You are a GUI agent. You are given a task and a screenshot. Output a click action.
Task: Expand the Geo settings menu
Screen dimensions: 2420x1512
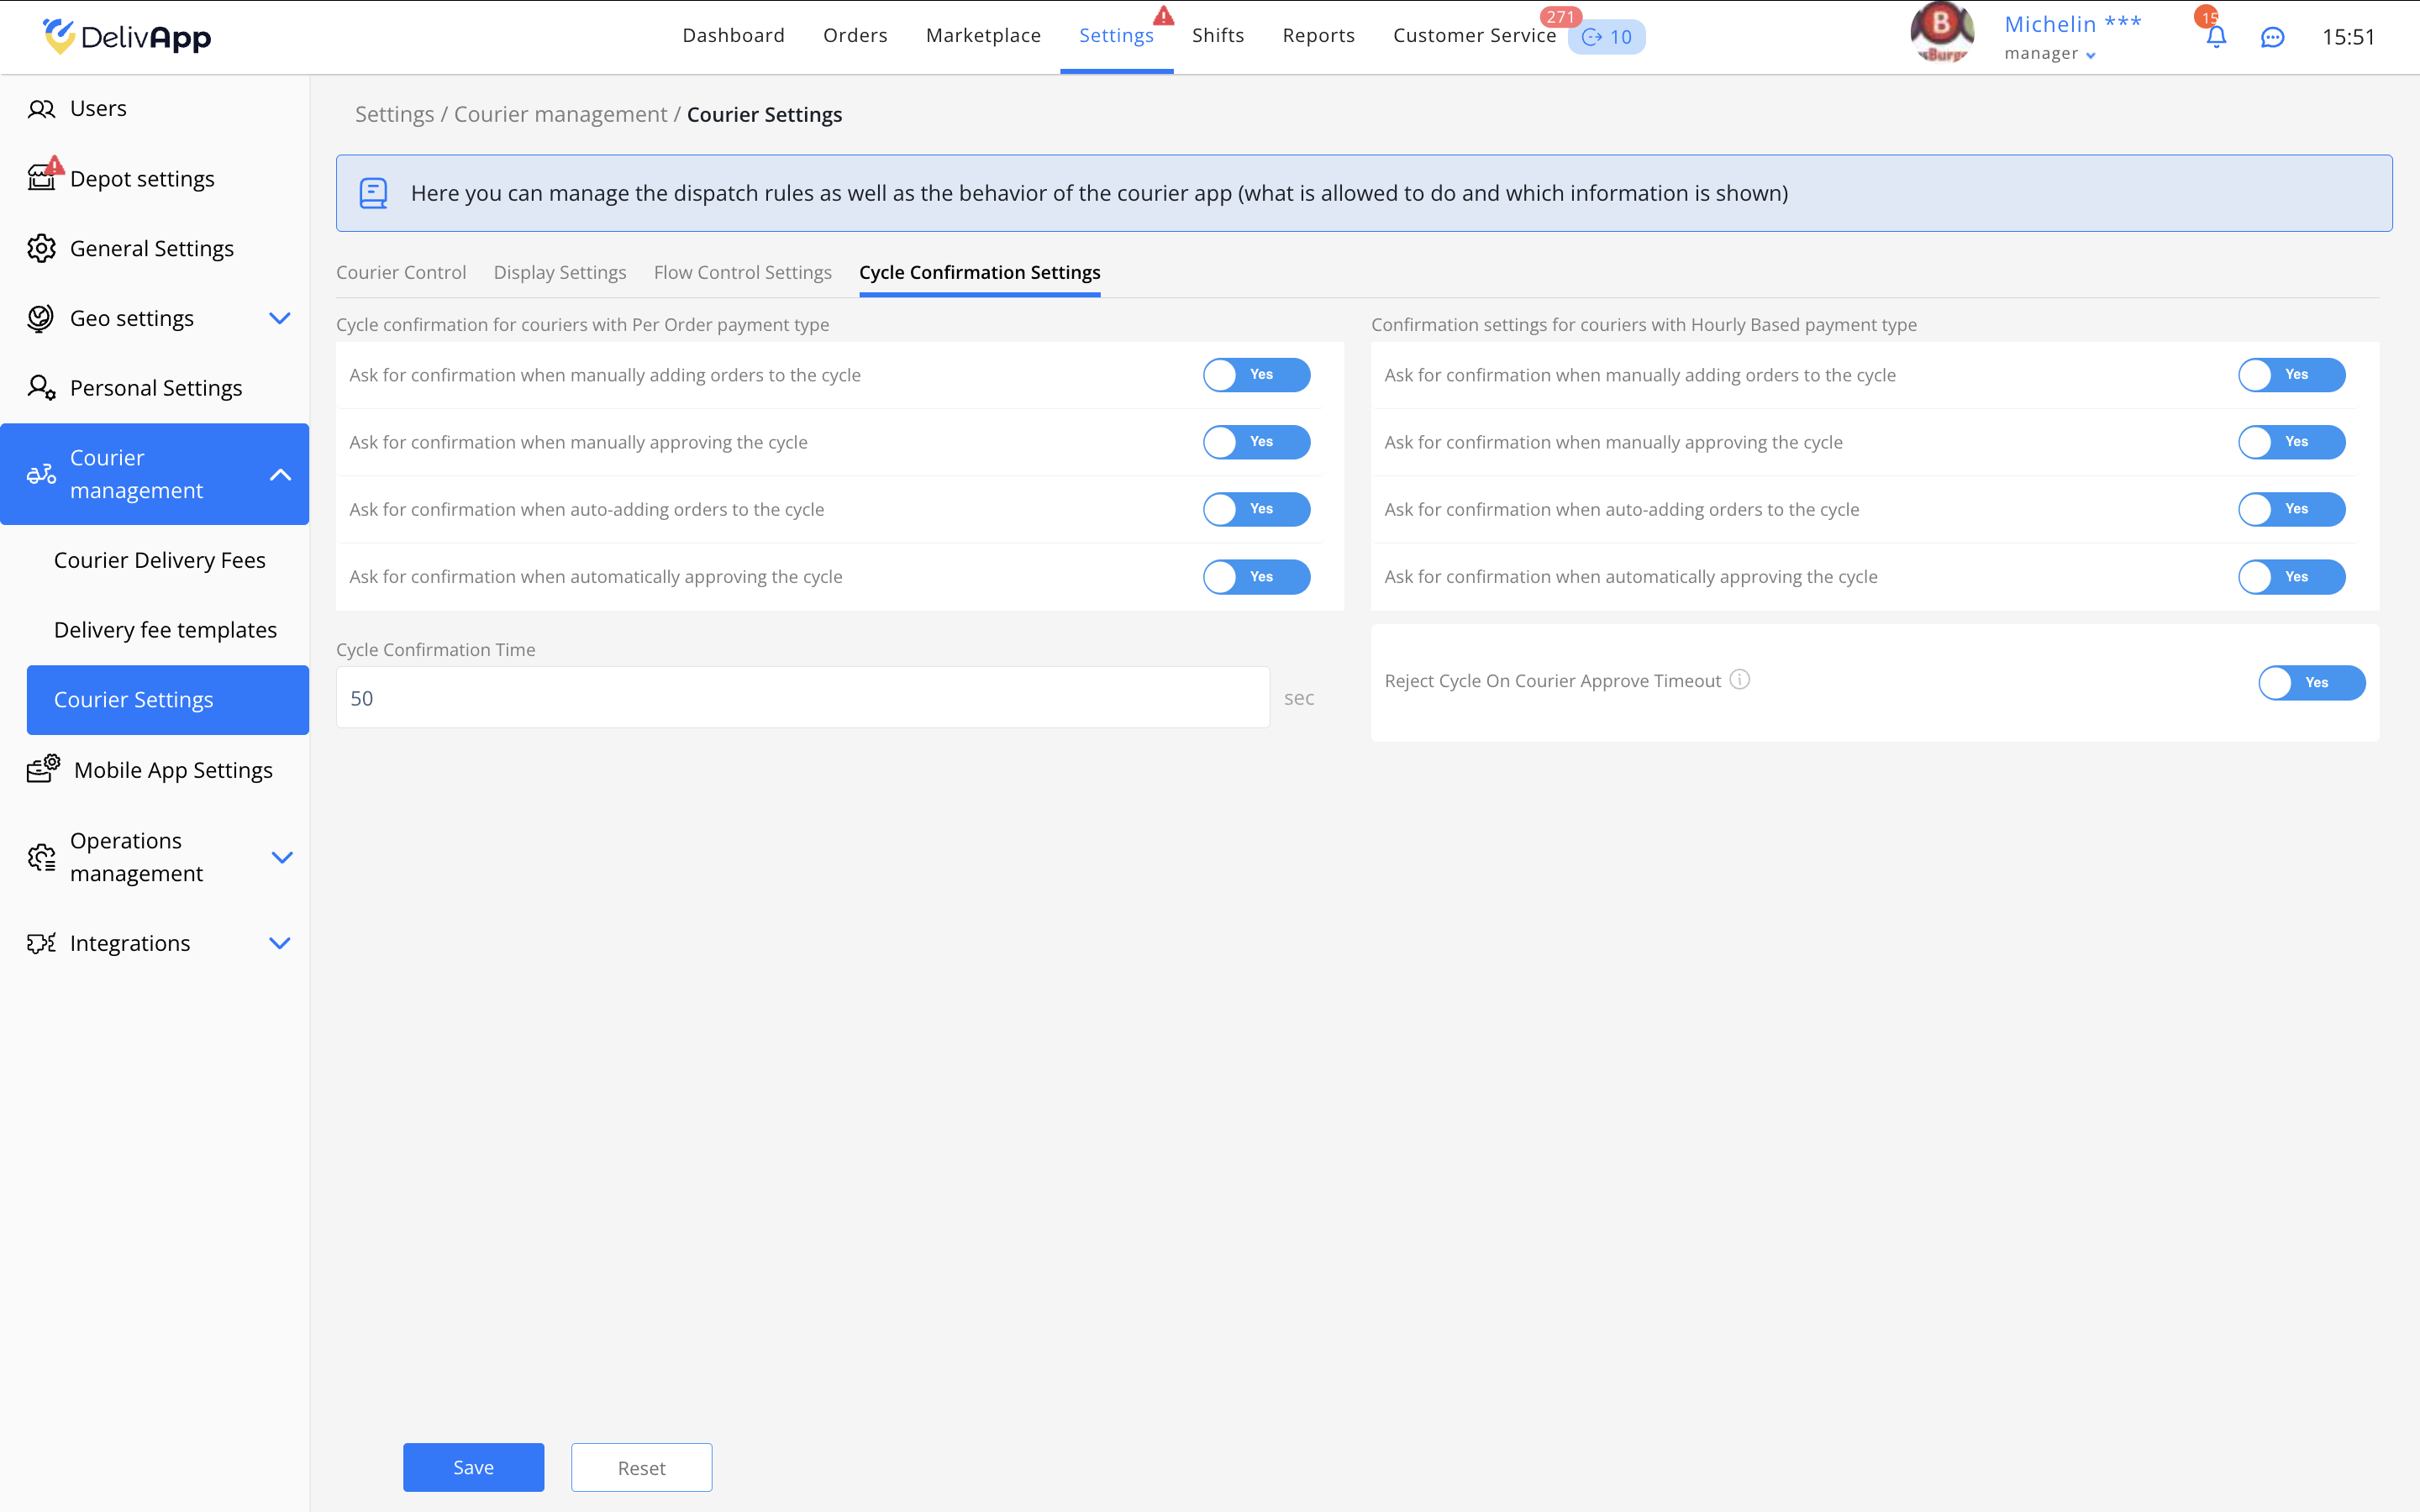pos(279,318)
